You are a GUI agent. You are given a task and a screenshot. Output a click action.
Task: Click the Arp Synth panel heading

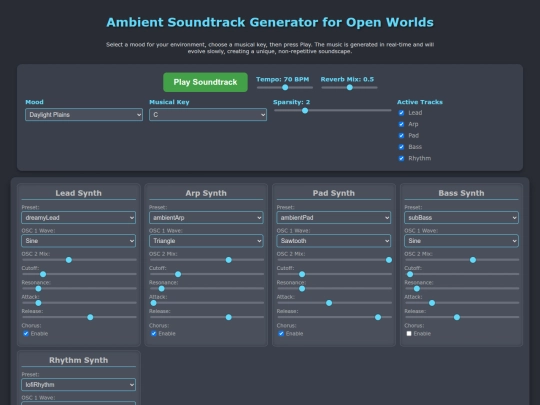click(206, 193)
